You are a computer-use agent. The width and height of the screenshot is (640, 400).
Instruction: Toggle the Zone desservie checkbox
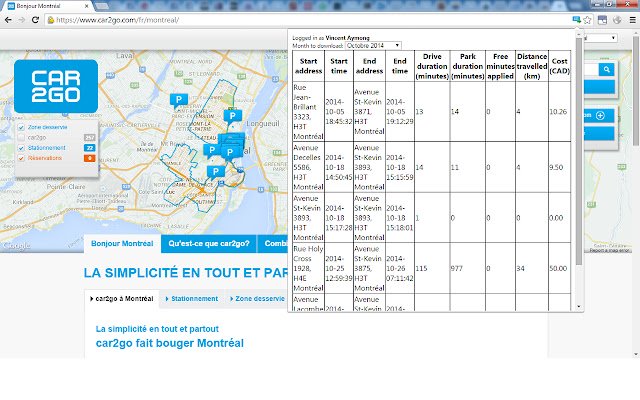coord(21,127)
